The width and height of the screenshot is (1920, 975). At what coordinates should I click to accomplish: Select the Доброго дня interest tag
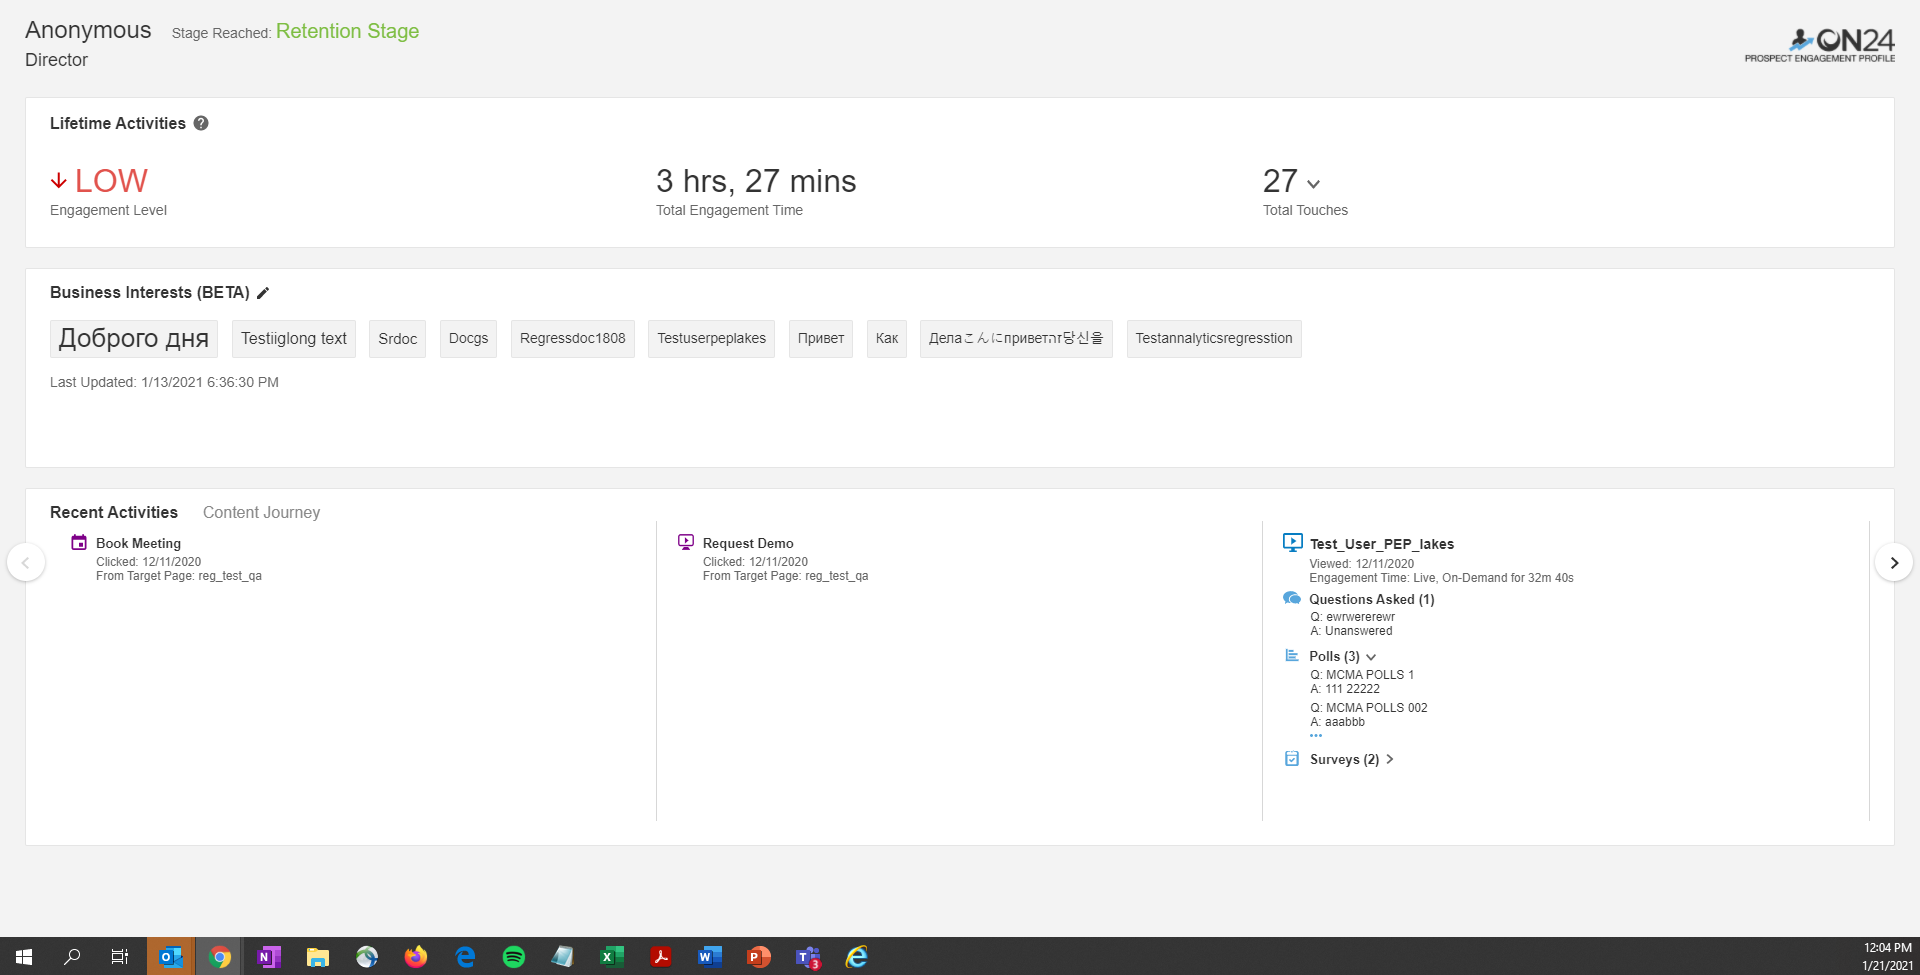133,338
